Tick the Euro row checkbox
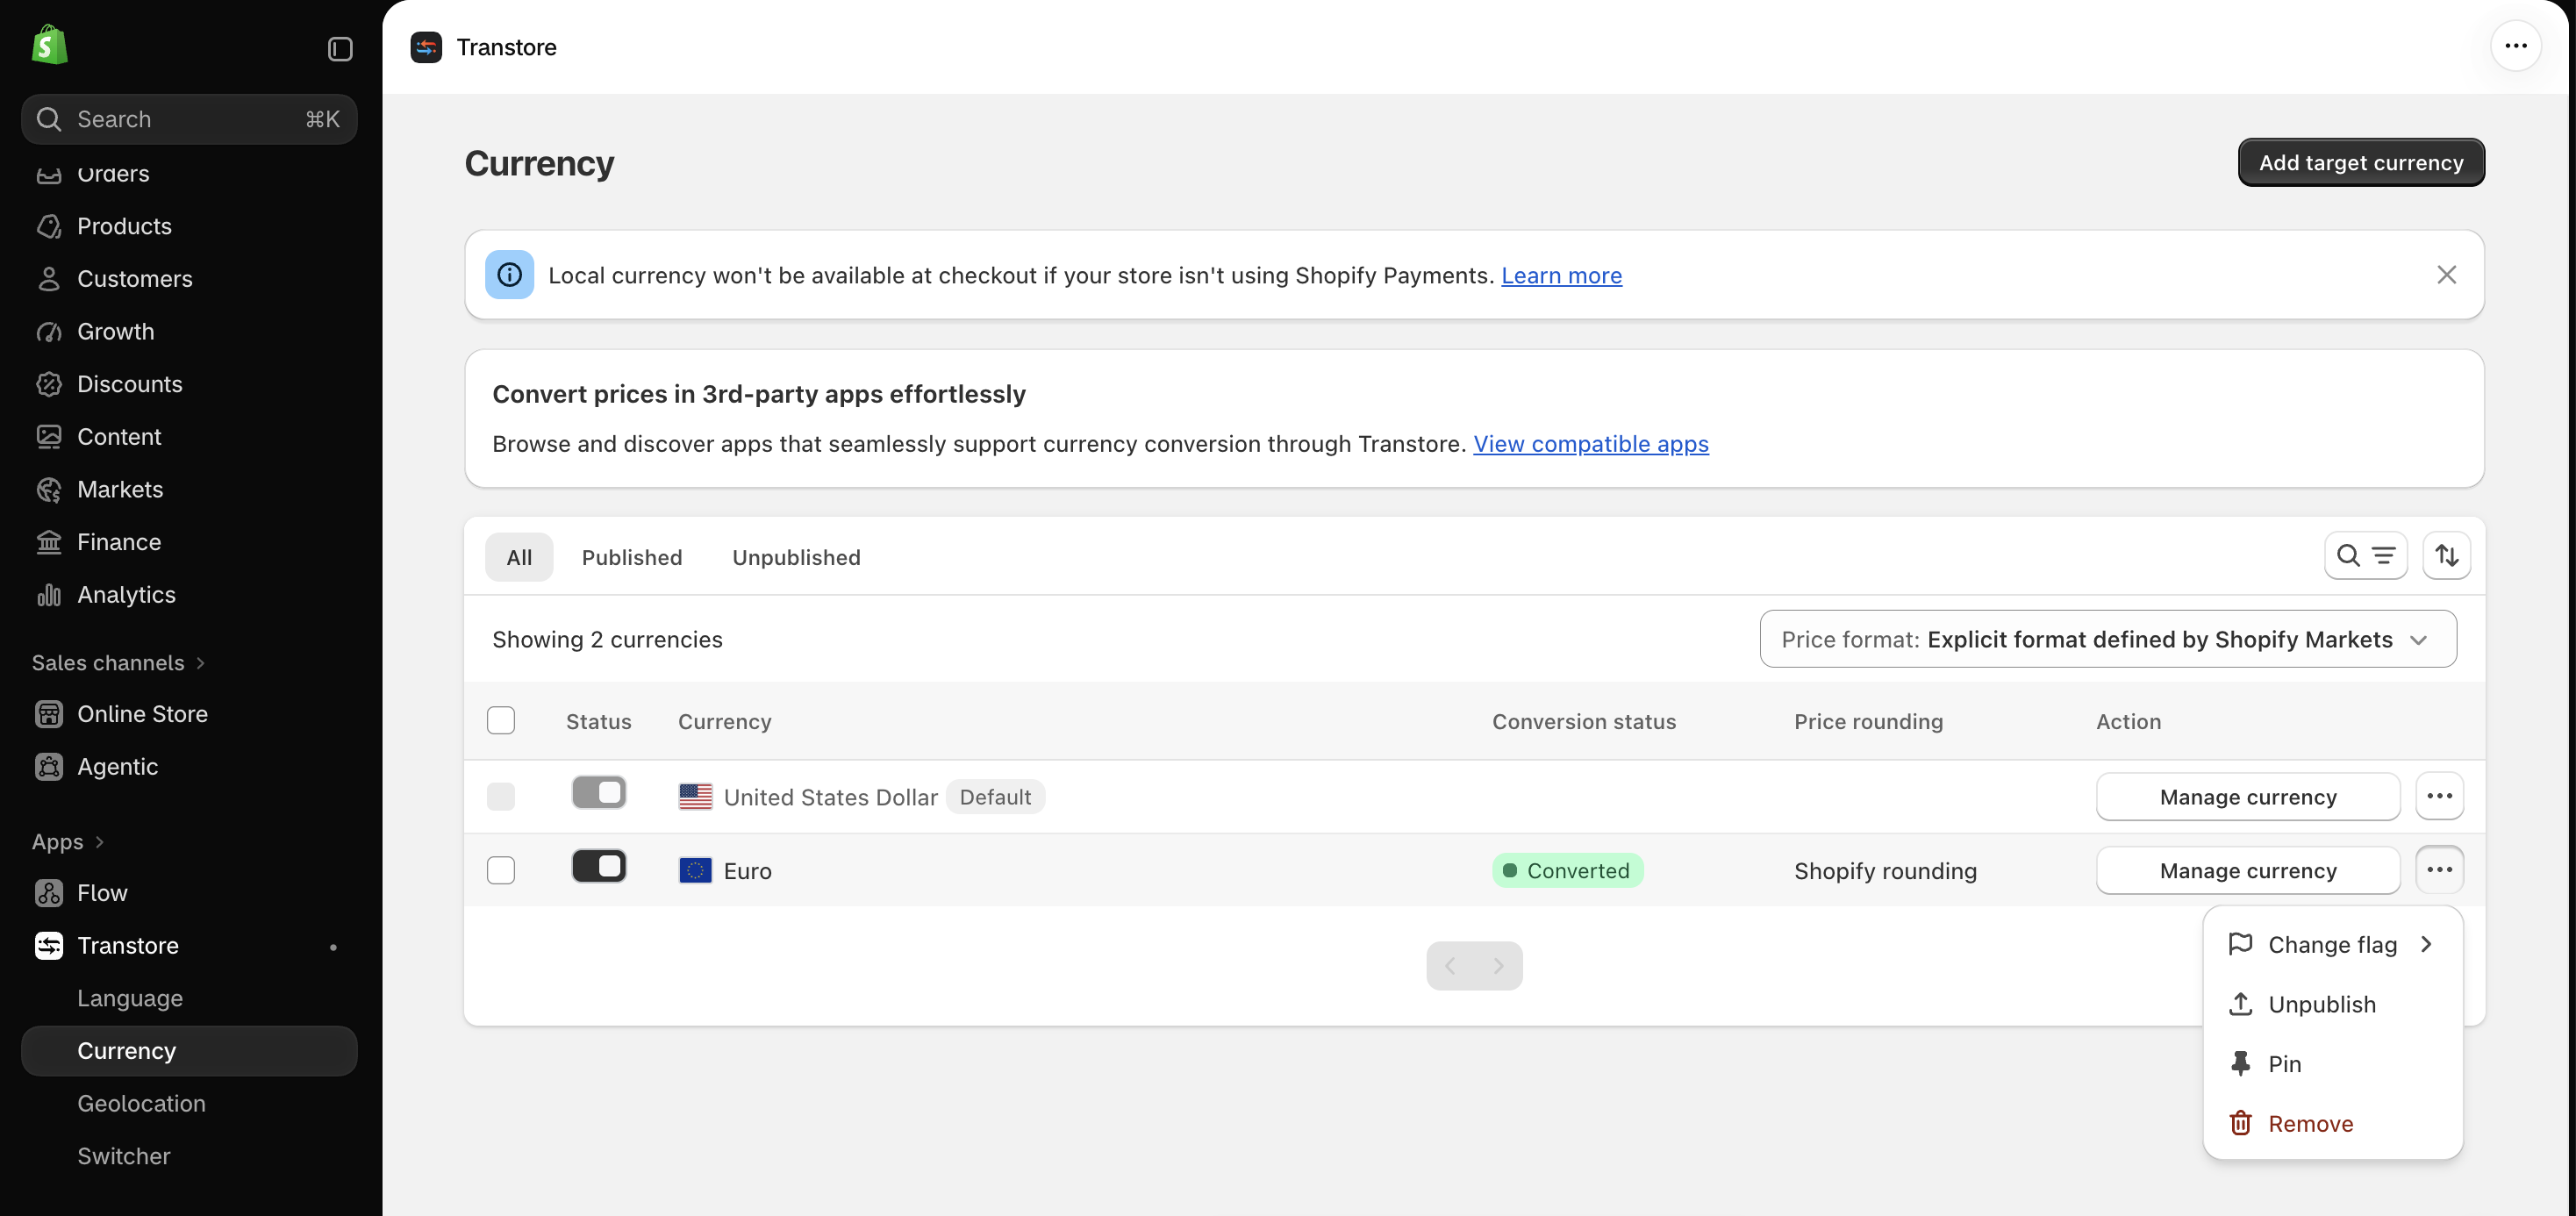The image size is (2576, 1216). 501,870
